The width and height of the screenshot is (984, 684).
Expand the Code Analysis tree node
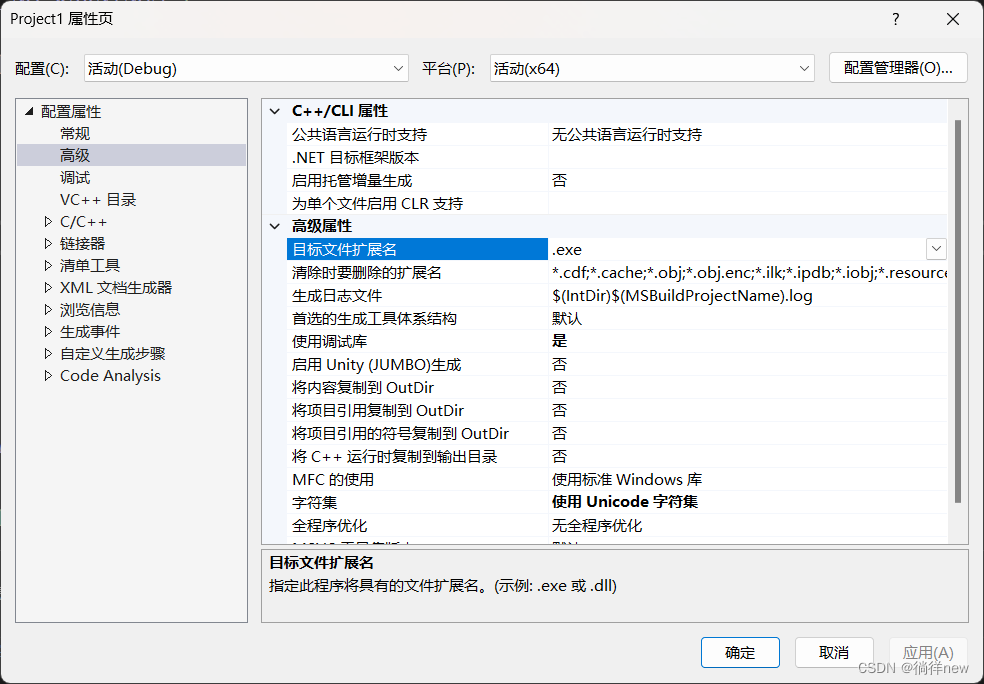(x=48, y=375)
